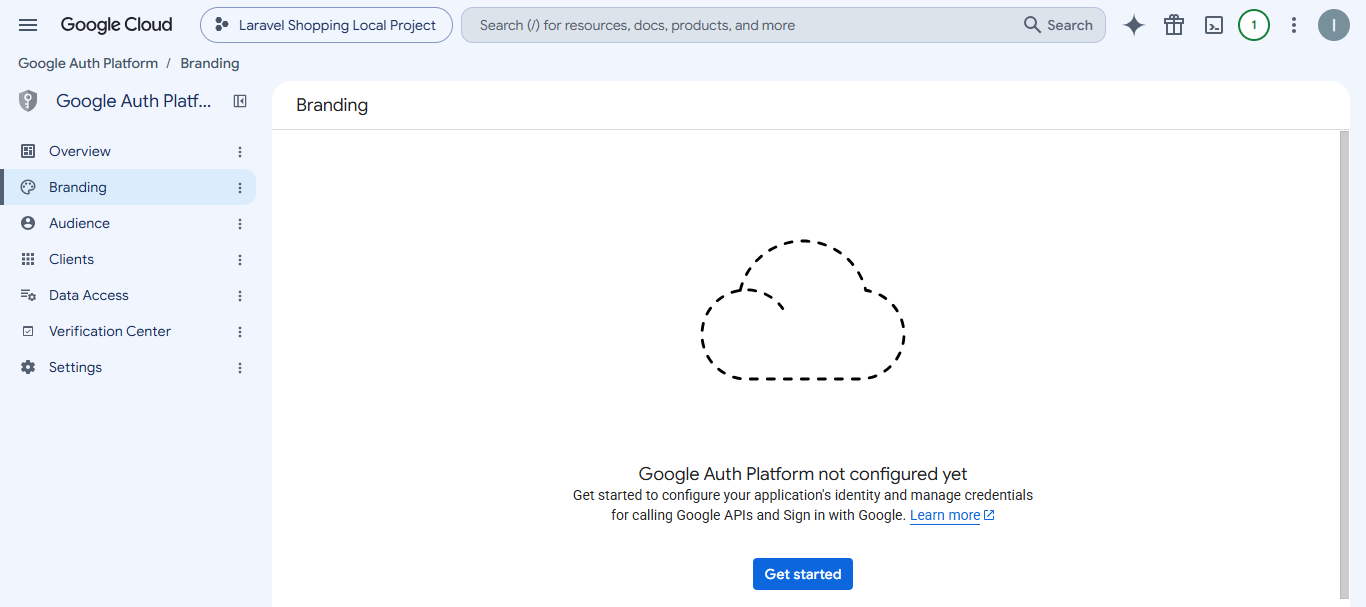Open the Laravel Shopping Local Project picker
This screenshot has height=607, width=1366.
[x=326, y=25]
